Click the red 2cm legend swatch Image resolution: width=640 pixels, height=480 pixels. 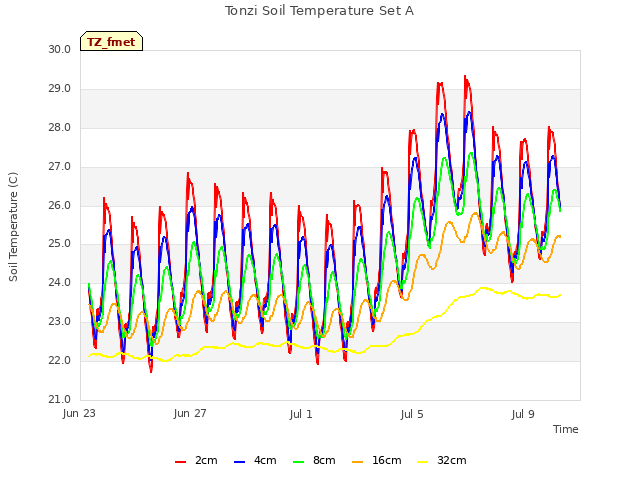180,462
